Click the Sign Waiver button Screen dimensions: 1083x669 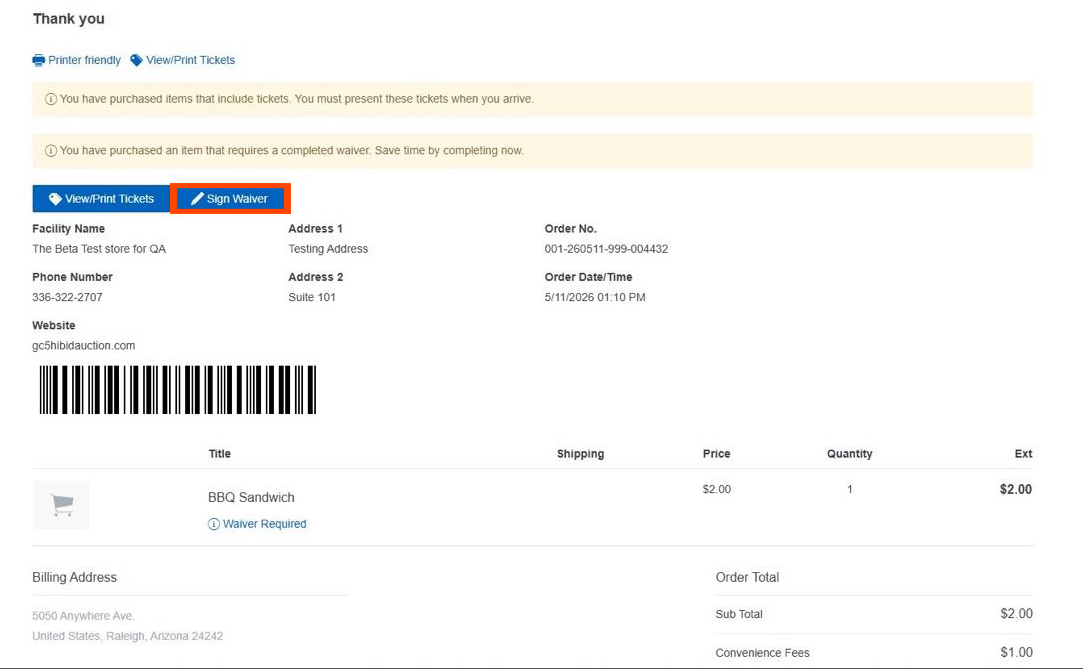tap(230, 199)
